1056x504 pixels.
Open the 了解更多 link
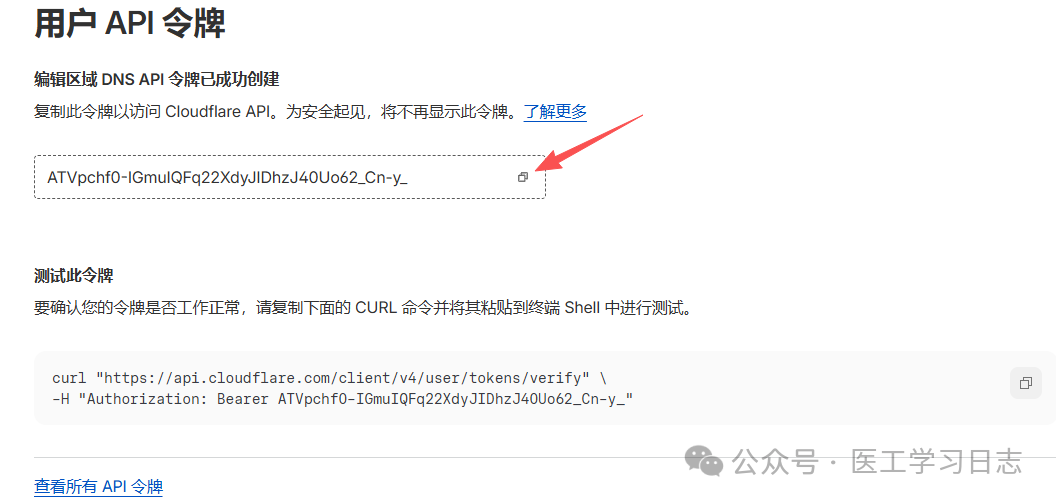click(x=555, y=111)
